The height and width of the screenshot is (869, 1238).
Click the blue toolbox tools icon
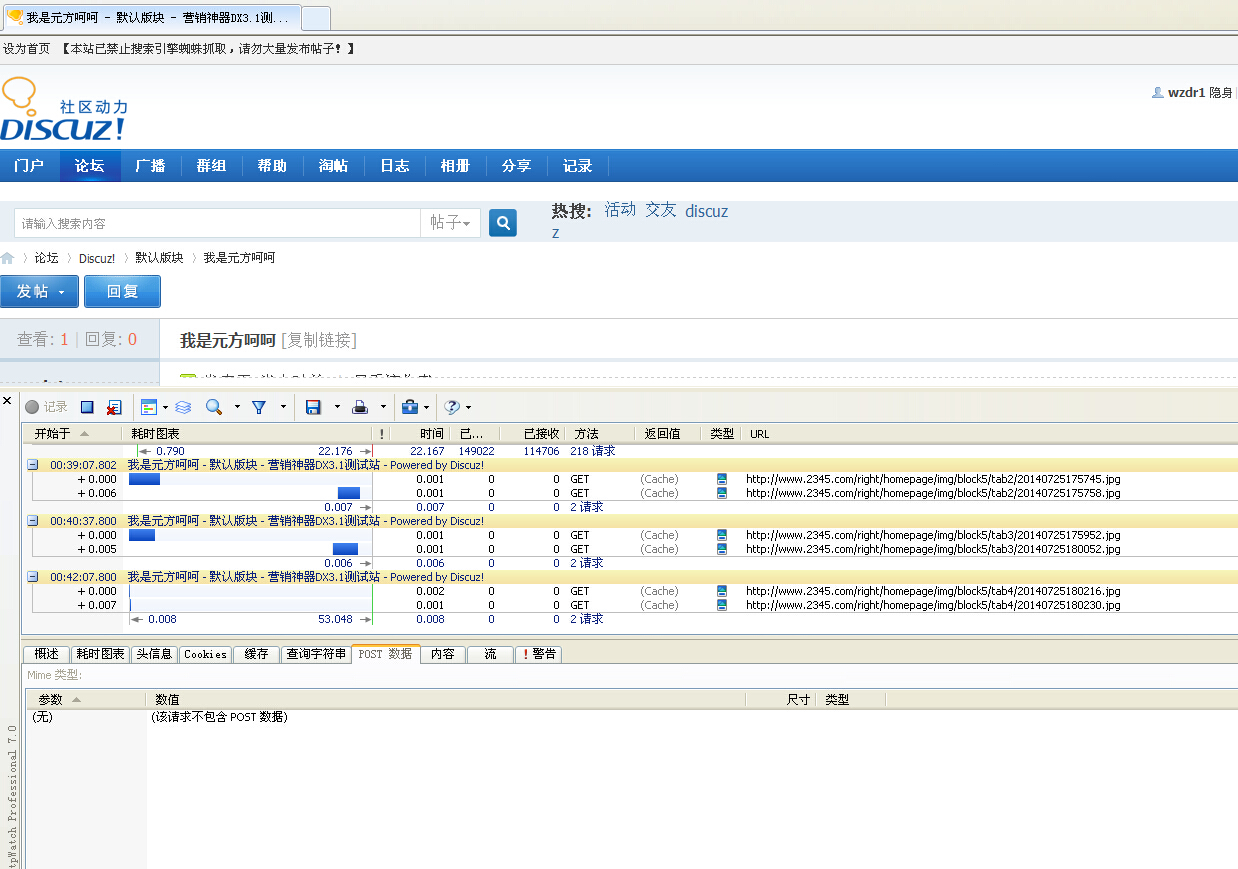[x=409, y=407]
